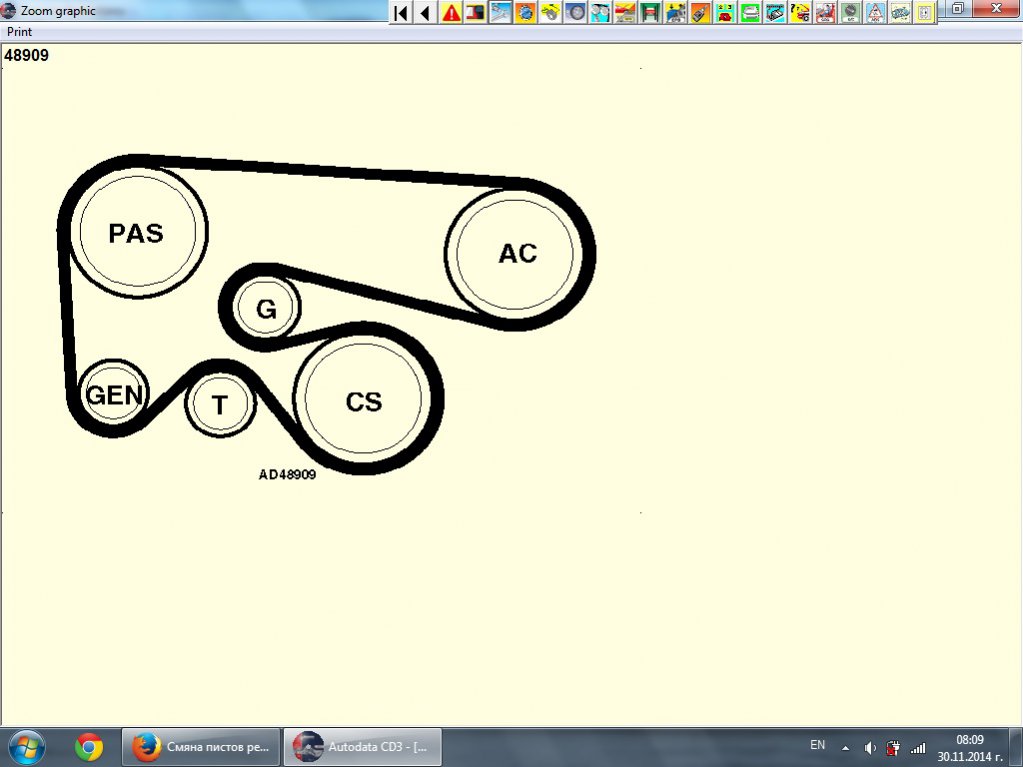This screenshot has width=1023, height=767.
Task: Open the question mark car icon
Action: pos(800,13)
